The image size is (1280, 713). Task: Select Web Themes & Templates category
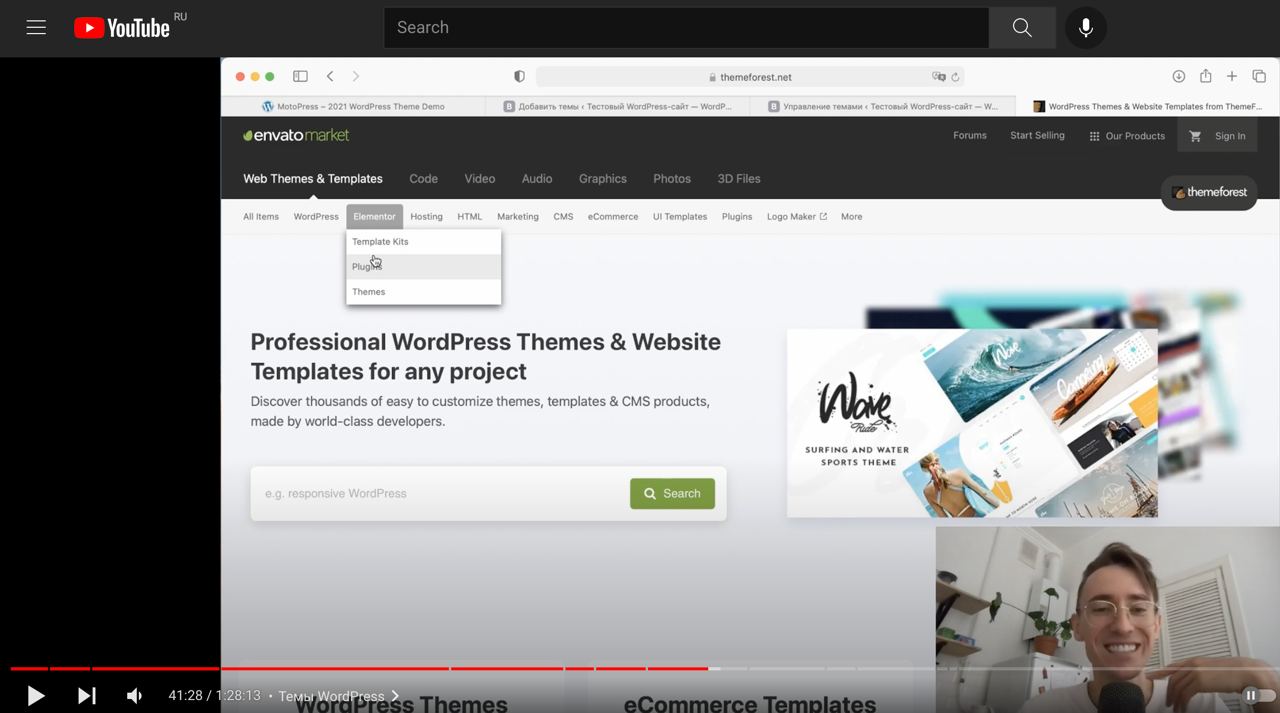click(313, 179)
